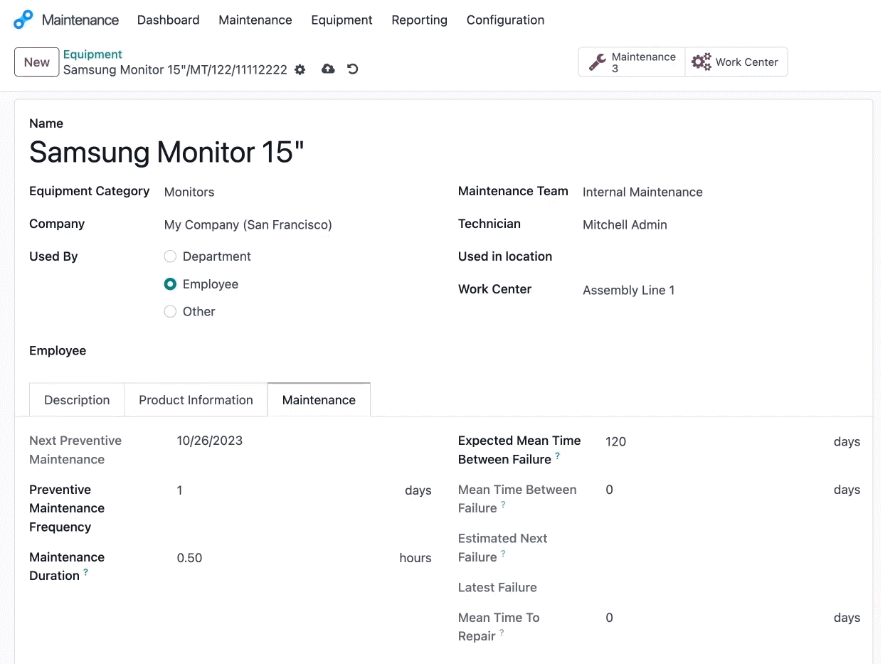Click the empty Used in location field
Viewport: 881px width, 664px height.
pyautogui.click(x=721, y=257)
